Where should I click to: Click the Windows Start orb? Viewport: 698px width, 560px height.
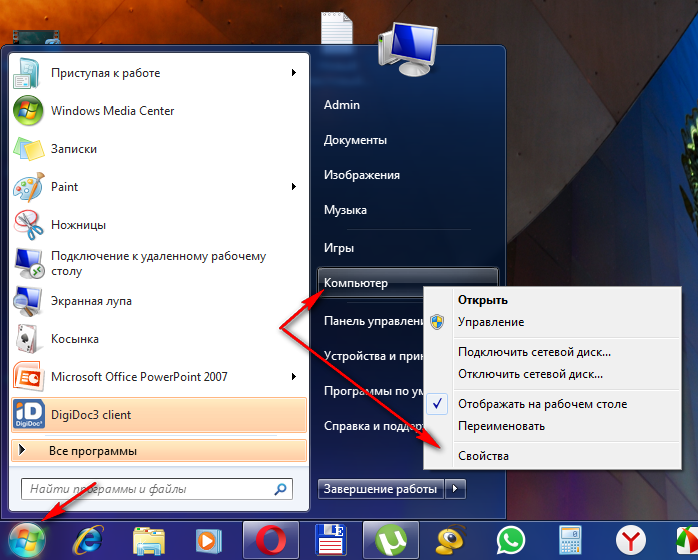point(26,540)
